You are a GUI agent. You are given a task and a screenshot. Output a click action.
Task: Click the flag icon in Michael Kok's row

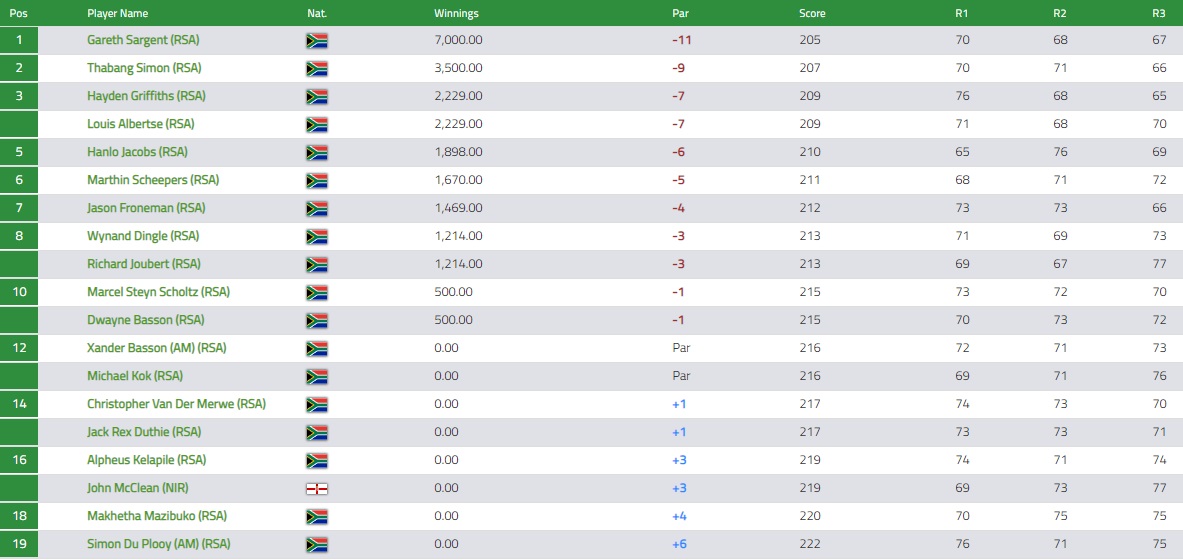coord(317,377)
